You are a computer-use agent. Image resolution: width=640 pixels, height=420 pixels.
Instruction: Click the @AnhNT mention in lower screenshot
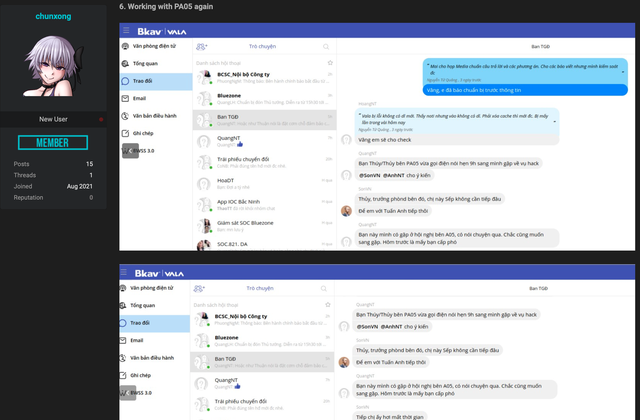tap(391, 327)
